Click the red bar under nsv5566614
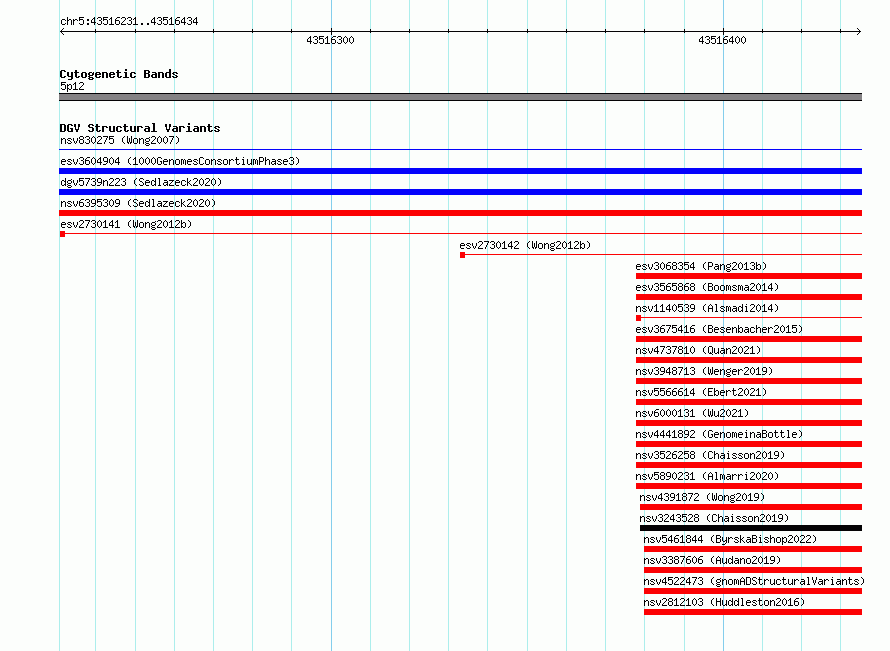The image size is (890, 651). click(x=749, y=402)
